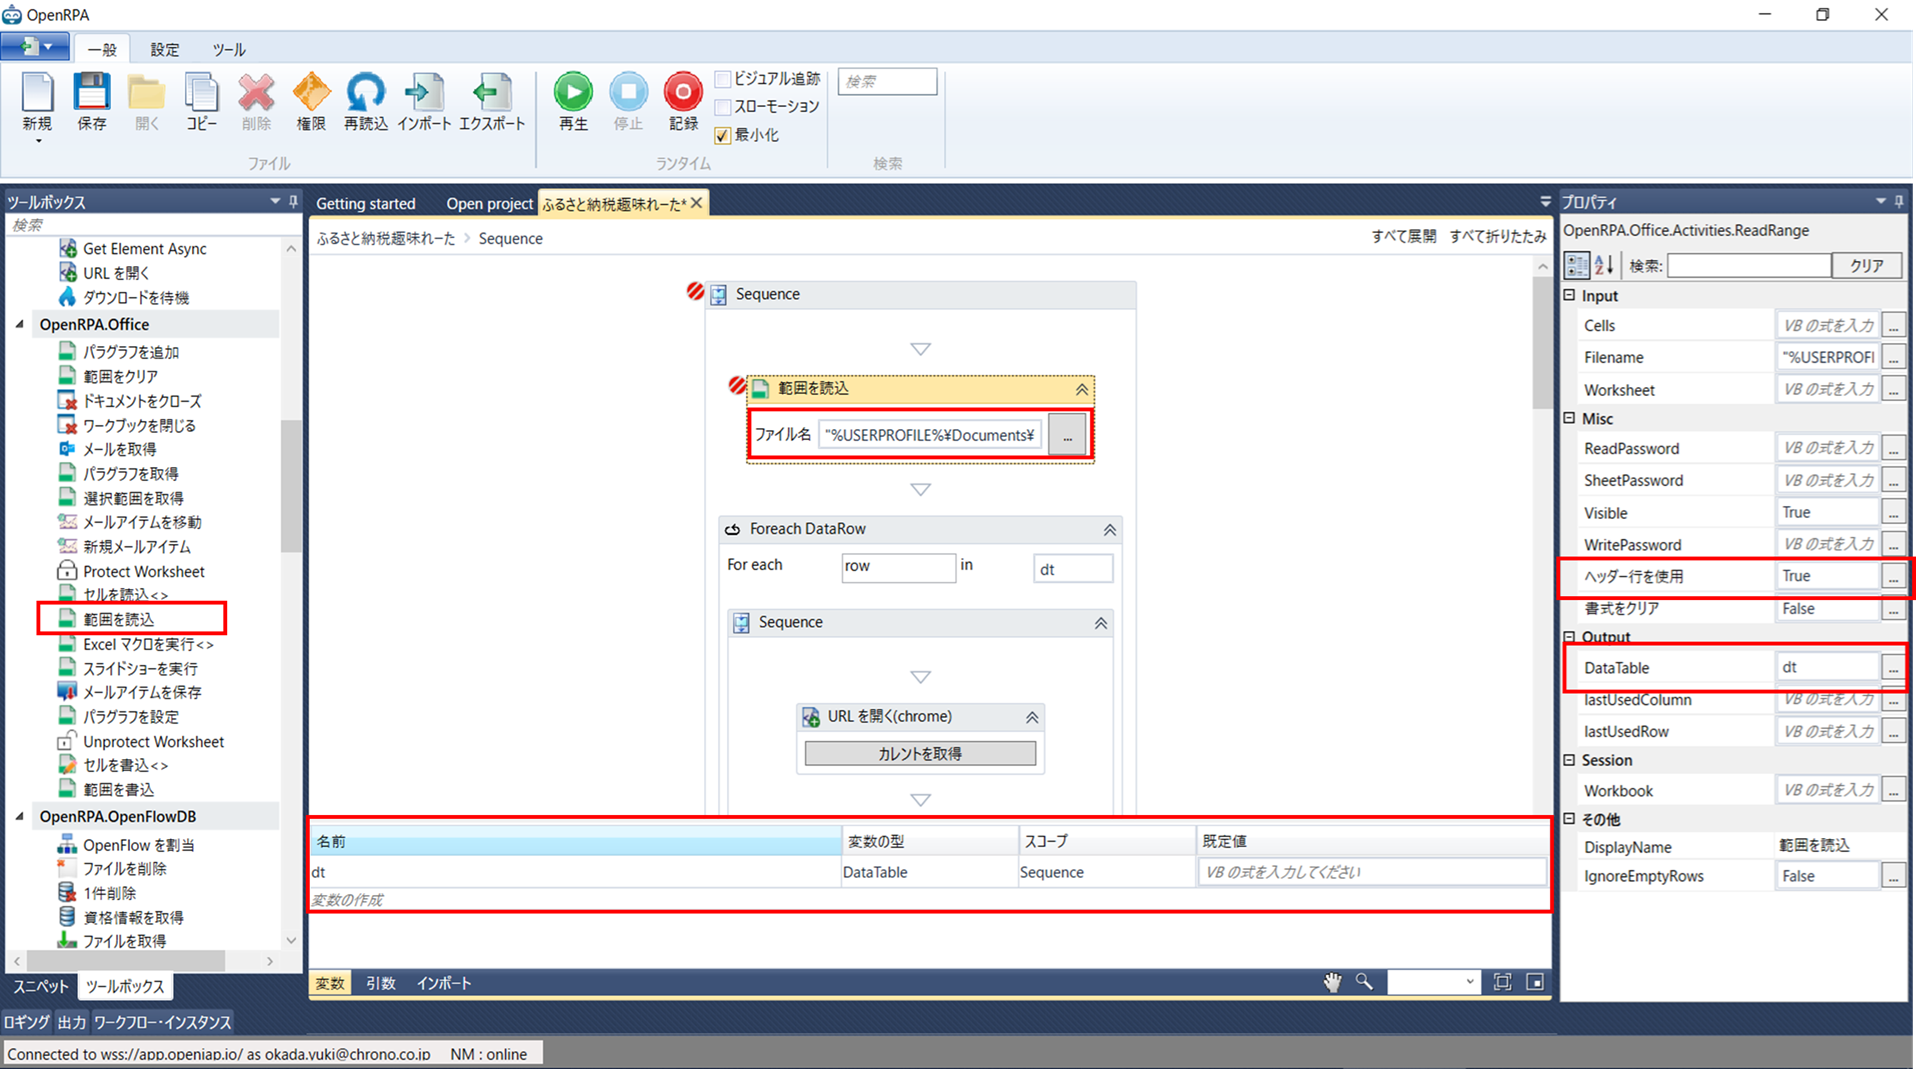Image resolution: width=1916 pixels, height=1069 pixels.
Task: Click fit-to-screen icon in designer footer
Action: click(x=1502, y=982)
